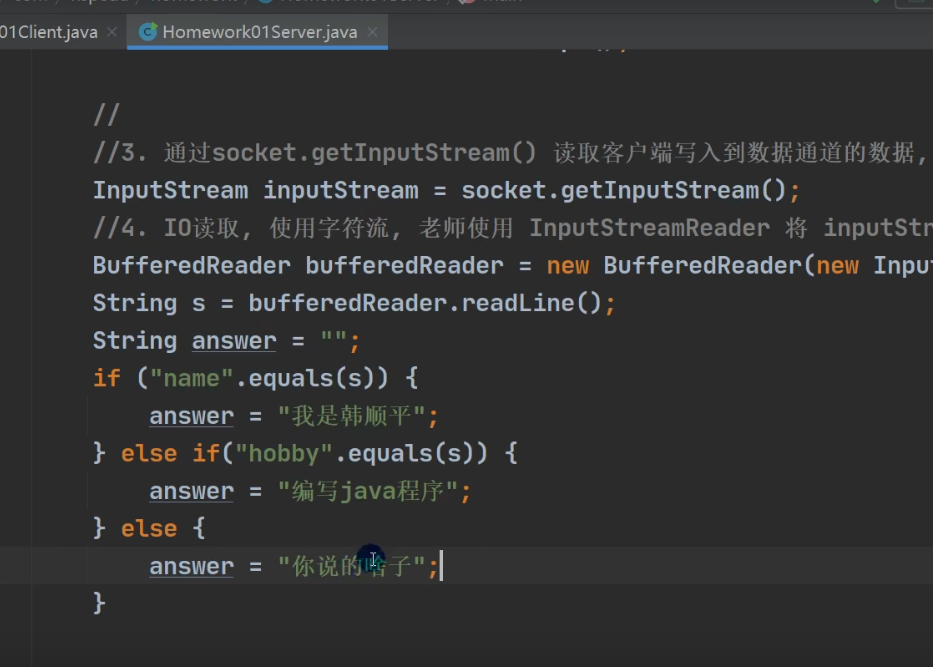Click the 'String answer = "";' line
The height and width of the screenshot is (667, 933).
tap(226, 341)
